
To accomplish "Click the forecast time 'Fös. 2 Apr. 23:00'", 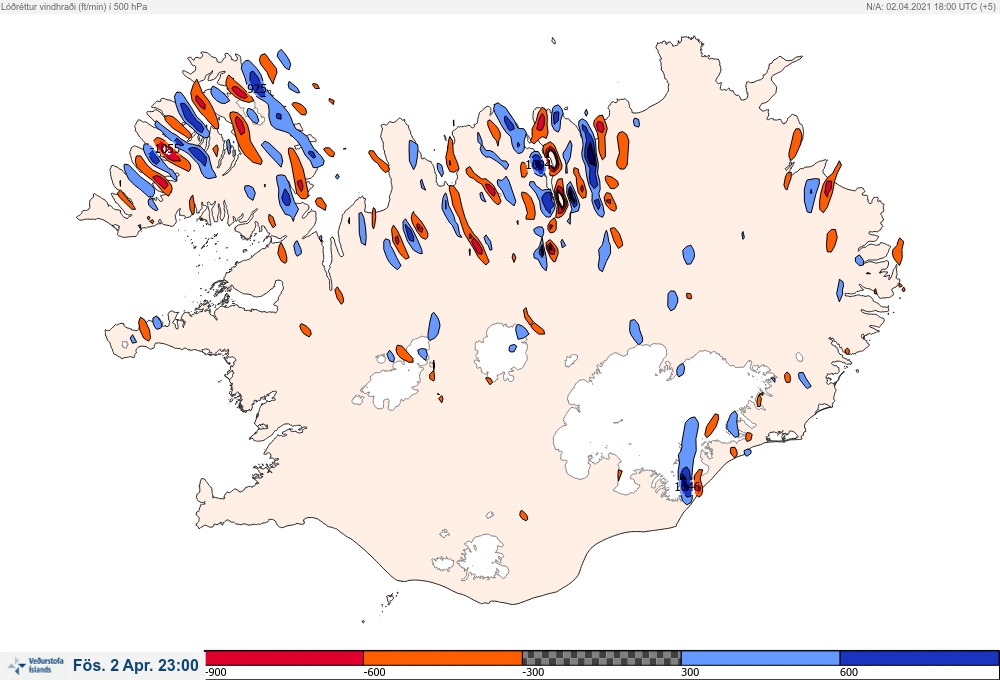I will tap(136, 665).
